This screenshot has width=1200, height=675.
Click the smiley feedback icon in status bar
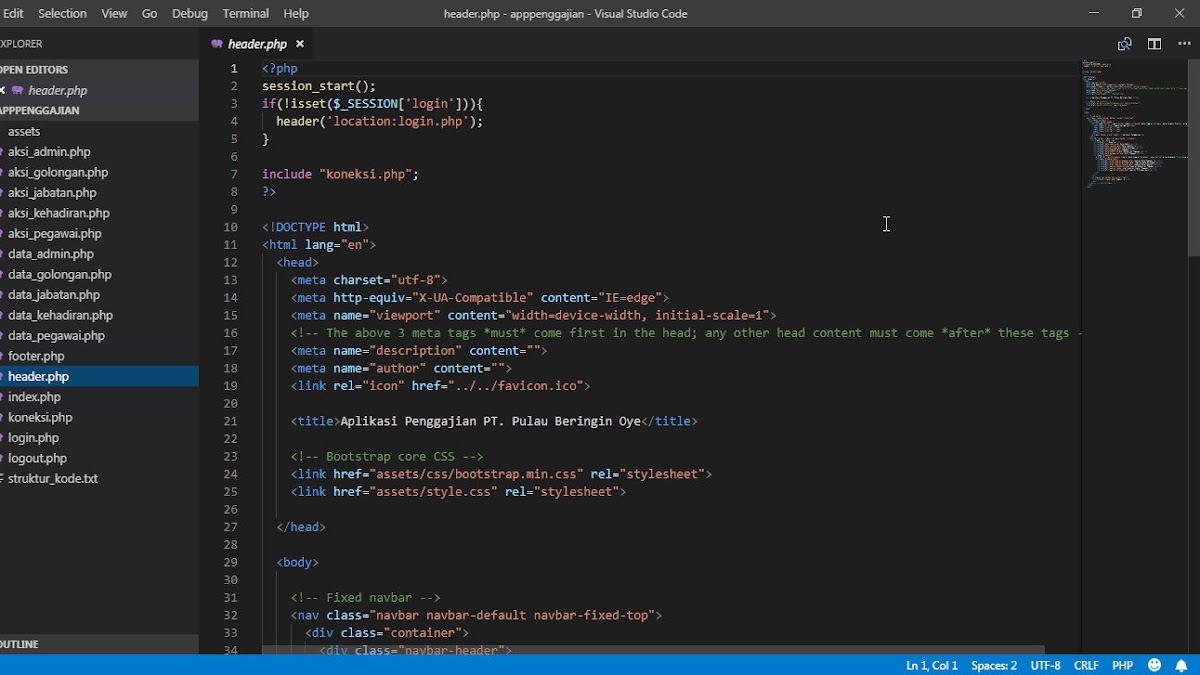[1154, 665]
